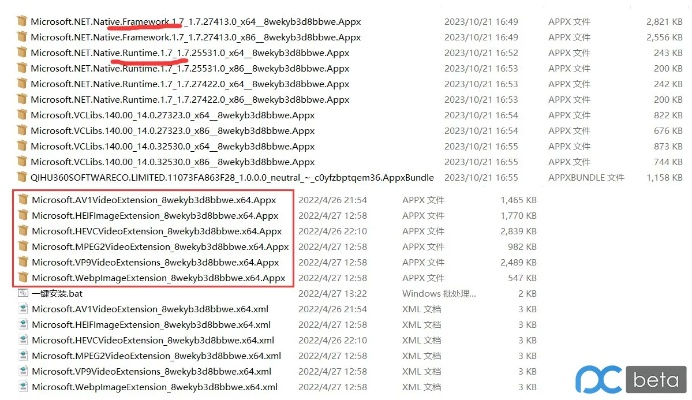Select the XML document icon of HEIFImageExtension xml
Screen dimensions: 692x400
click(x=23, y=325)
